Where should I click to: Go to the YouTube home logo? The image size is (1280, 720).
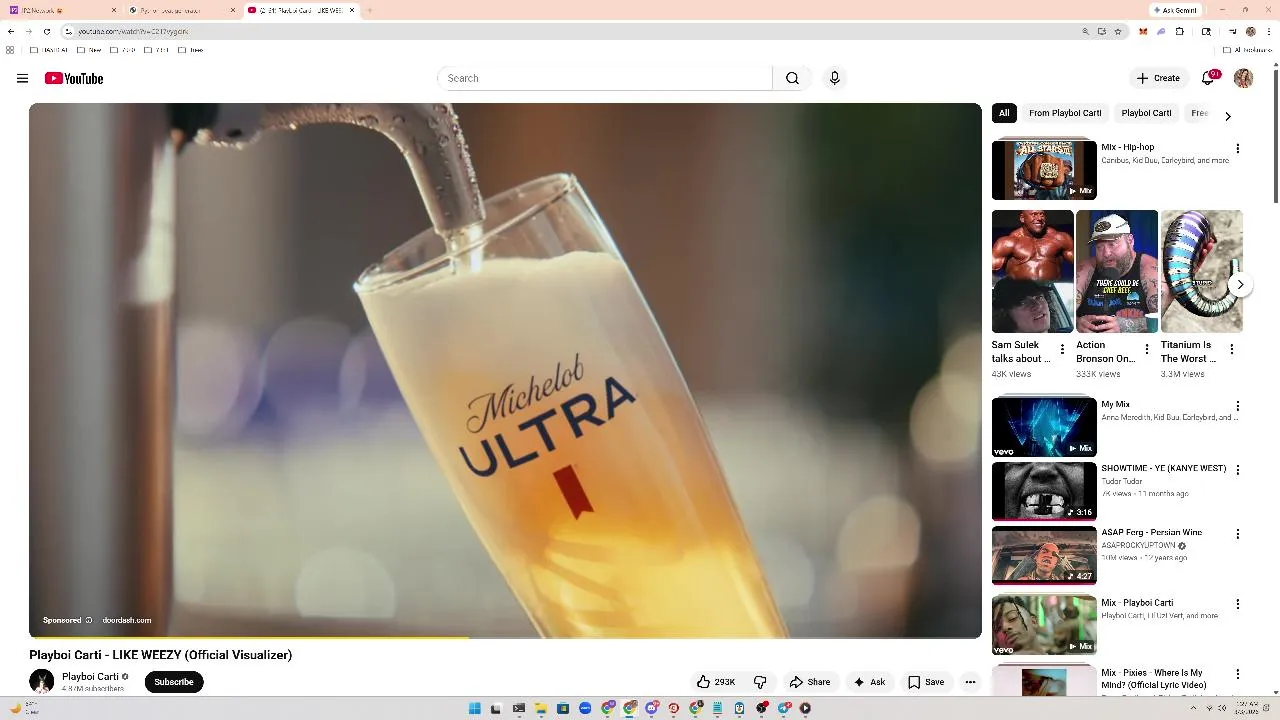tap(74, 78)
